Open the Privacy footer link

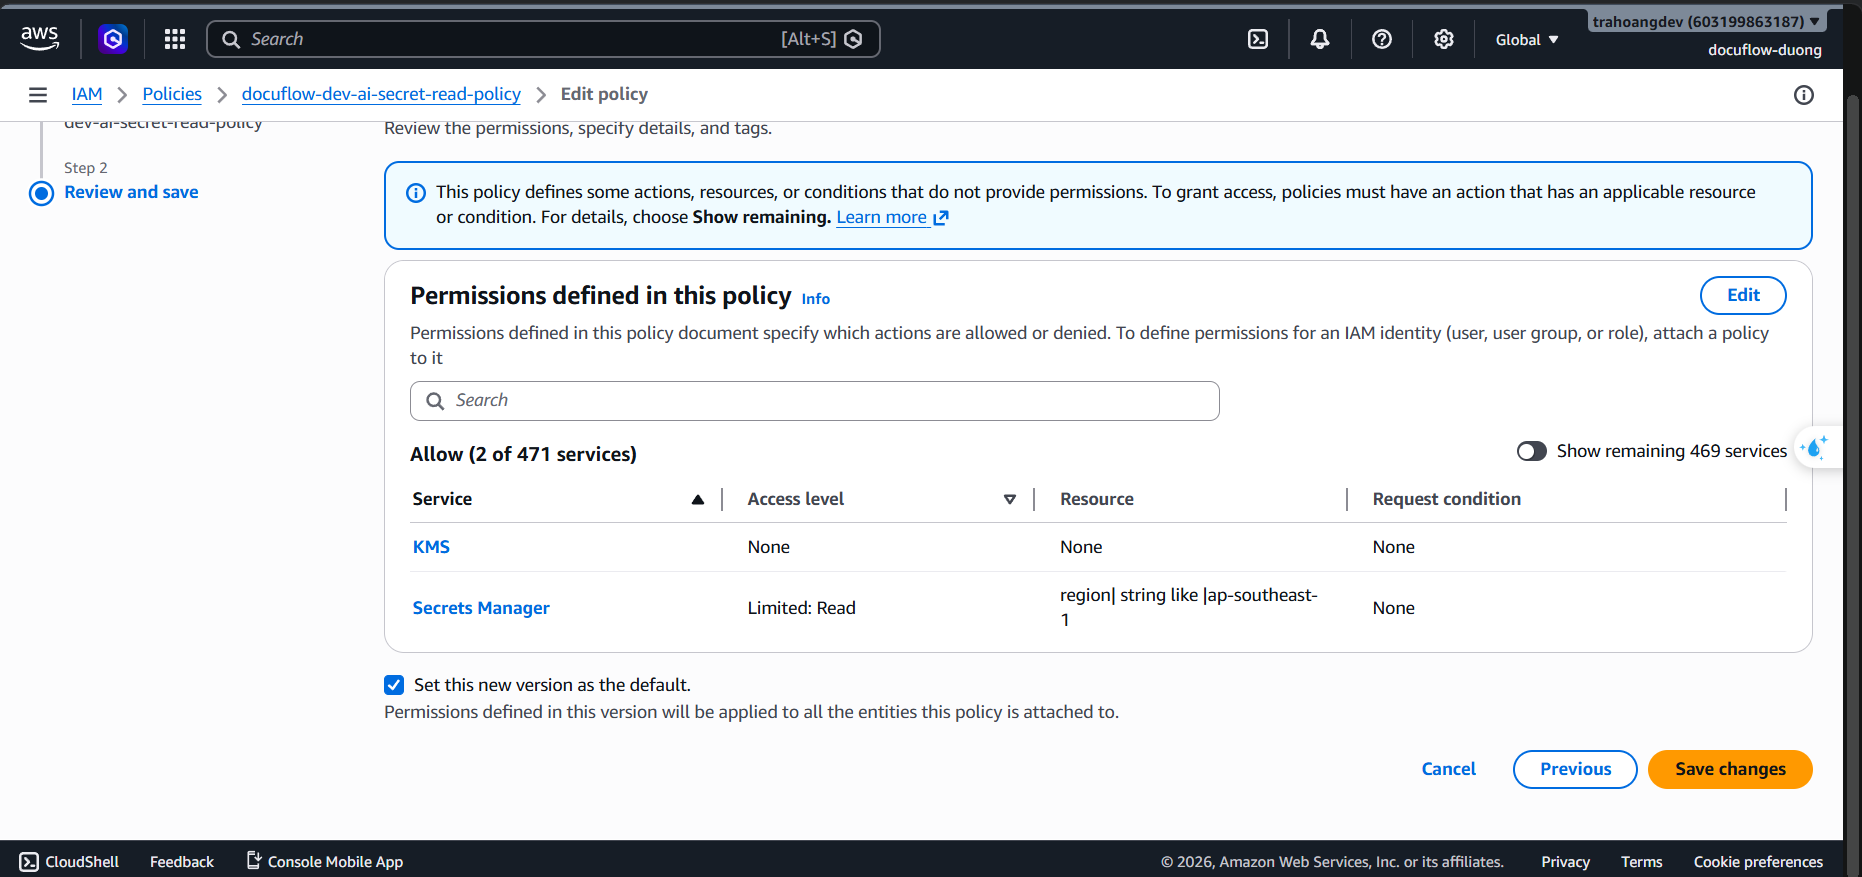[x=1565, y=862]
